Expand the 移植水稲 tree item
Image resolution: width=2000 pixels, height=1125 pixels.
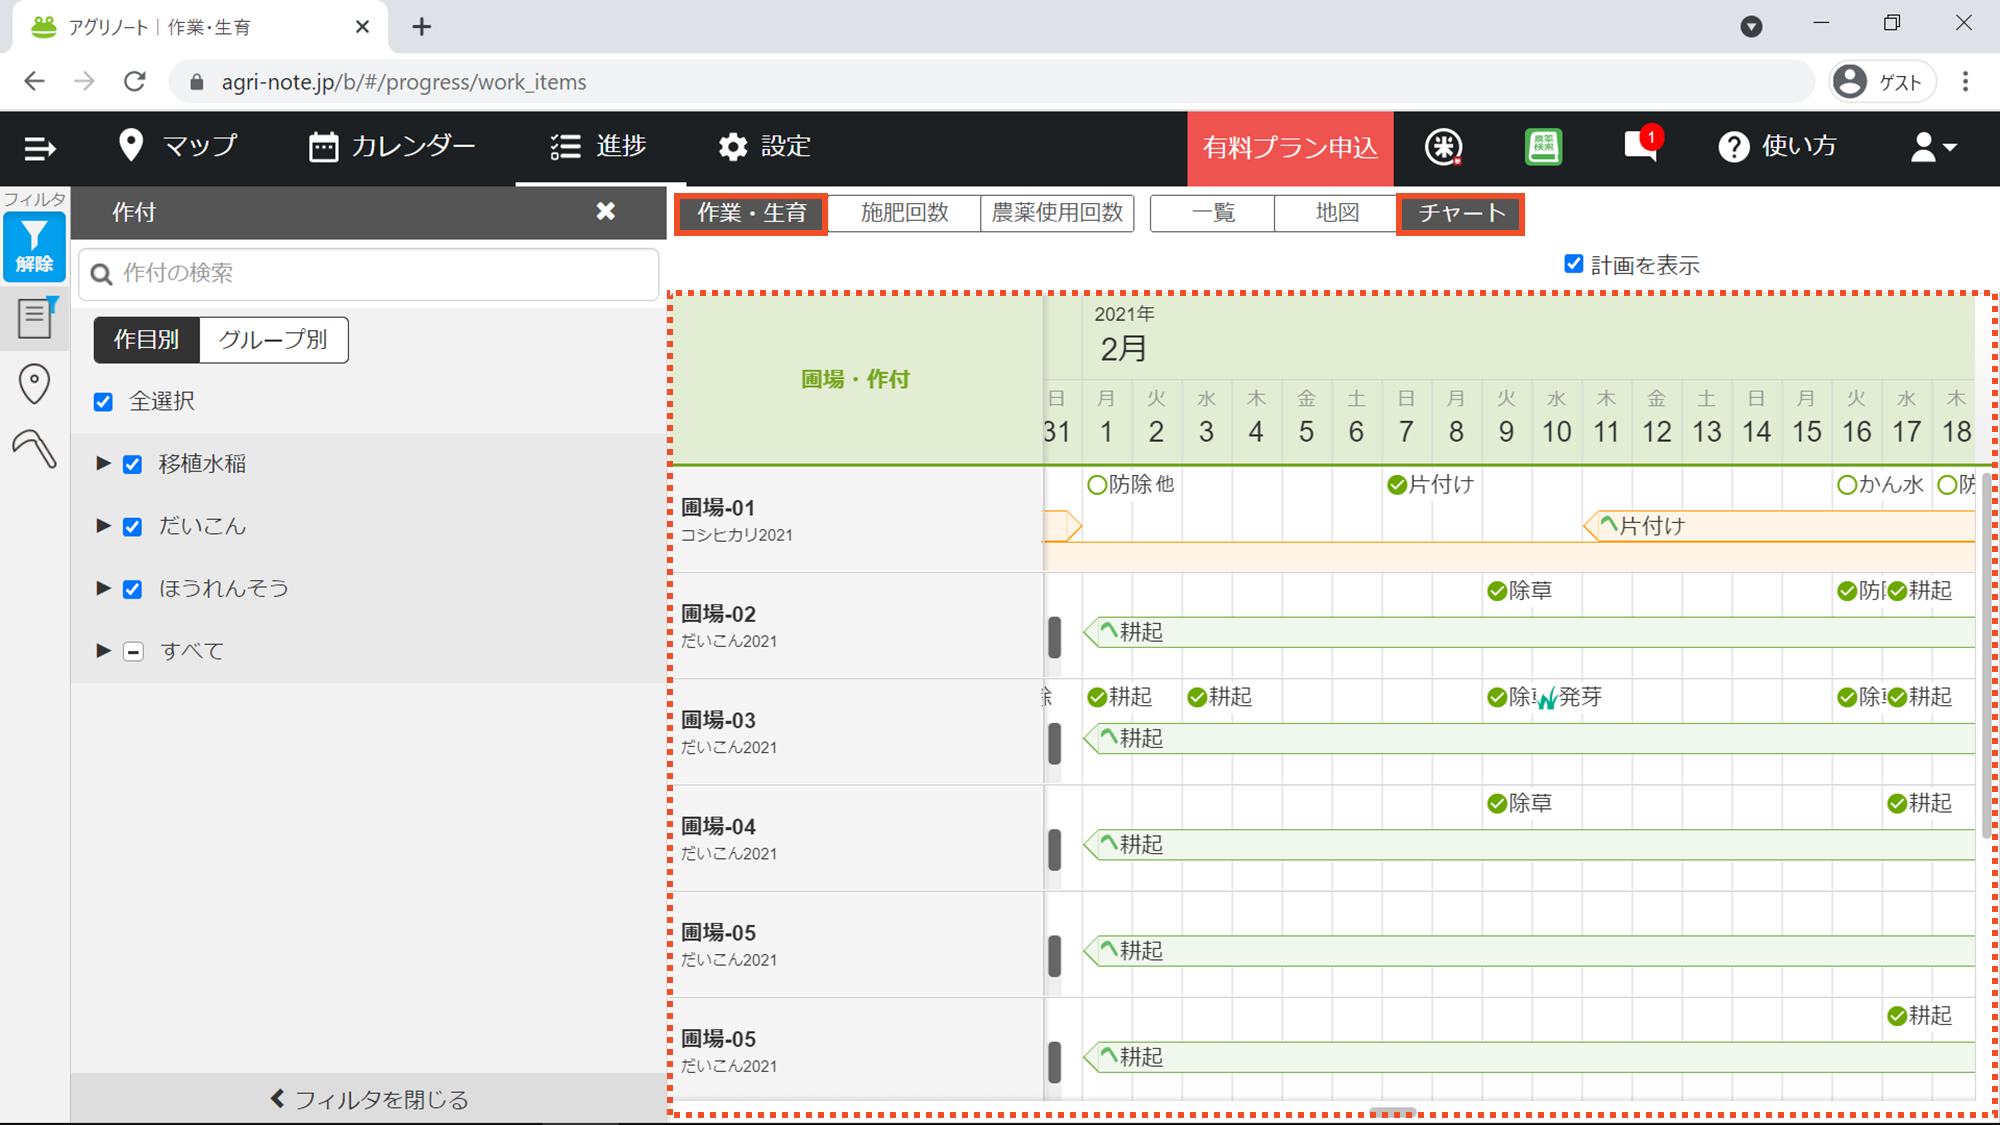click(103, 463)
